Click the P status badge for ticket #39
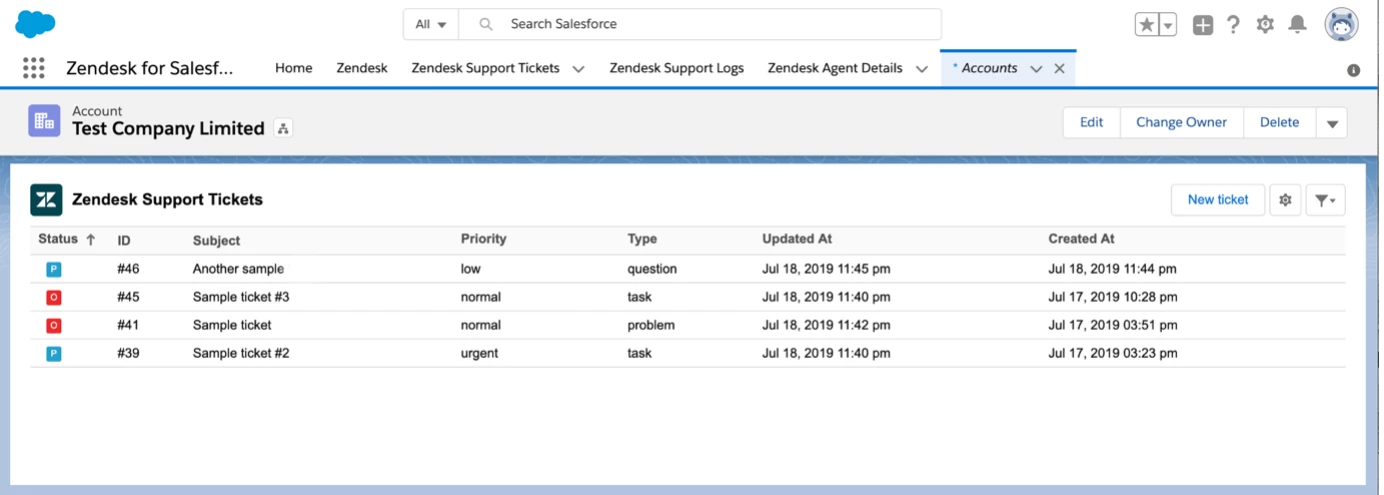1384x495 pixels. 53,353
